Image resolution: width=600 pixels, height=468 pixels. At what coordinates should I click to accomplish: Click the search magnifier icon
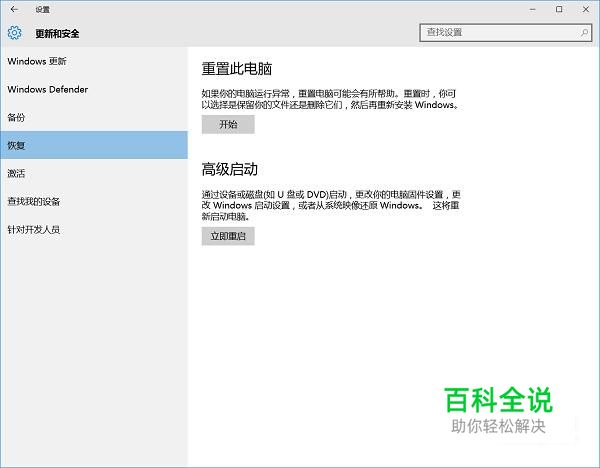[584, 33]
